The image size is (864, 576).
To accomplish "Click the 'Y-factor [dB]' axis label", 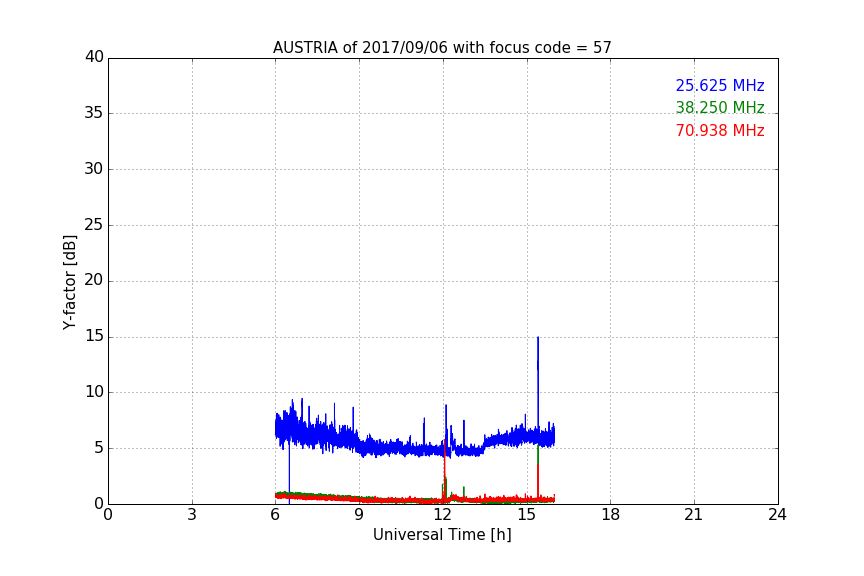I will tap(69, 282).
